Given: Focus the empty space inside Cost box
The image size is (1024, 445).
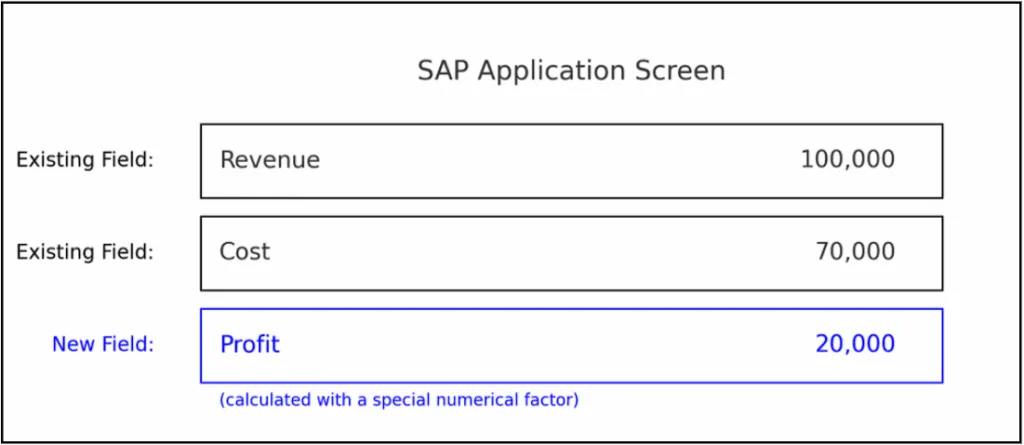Looking at the screenshot, I should [542, 252].
